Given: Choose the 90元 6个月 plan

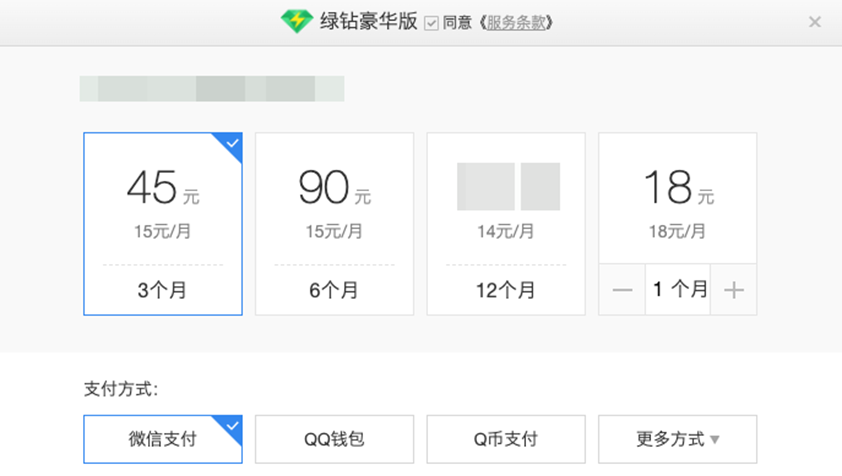Looking at the screenshot, I should click(x=334, y=224).
